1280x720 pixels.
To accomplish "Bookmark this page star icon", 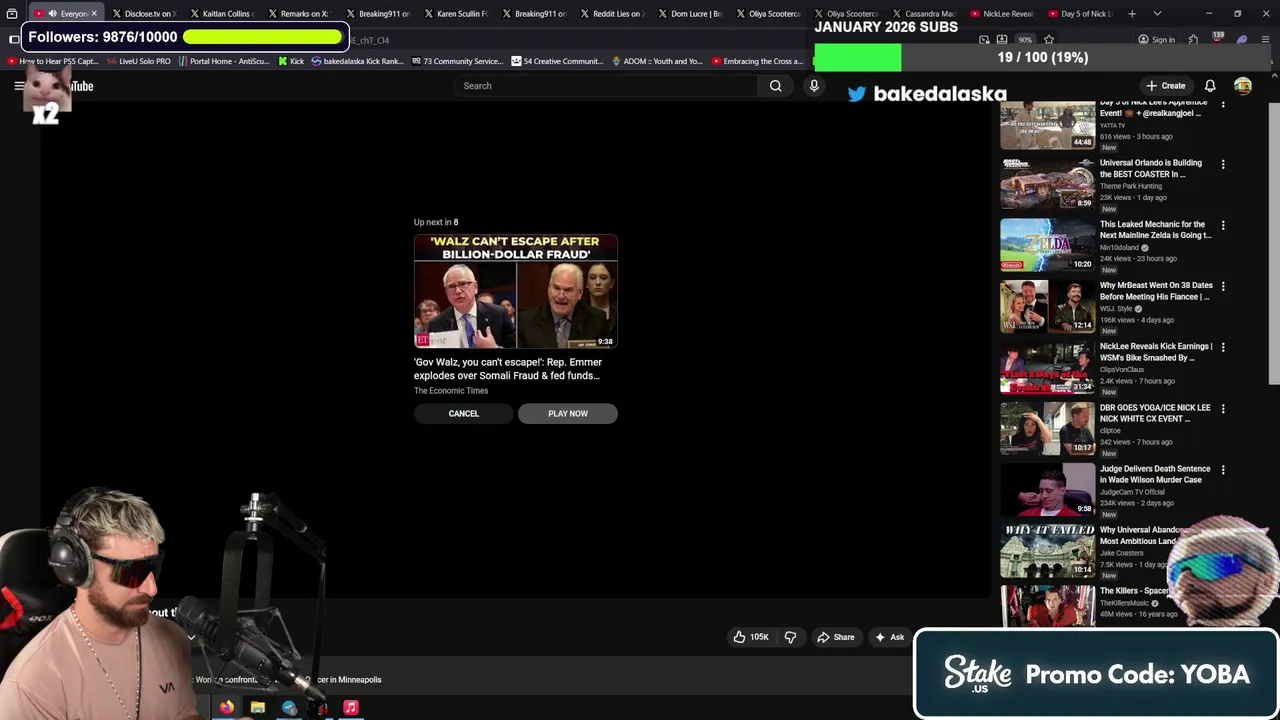I will point(1049,40).
